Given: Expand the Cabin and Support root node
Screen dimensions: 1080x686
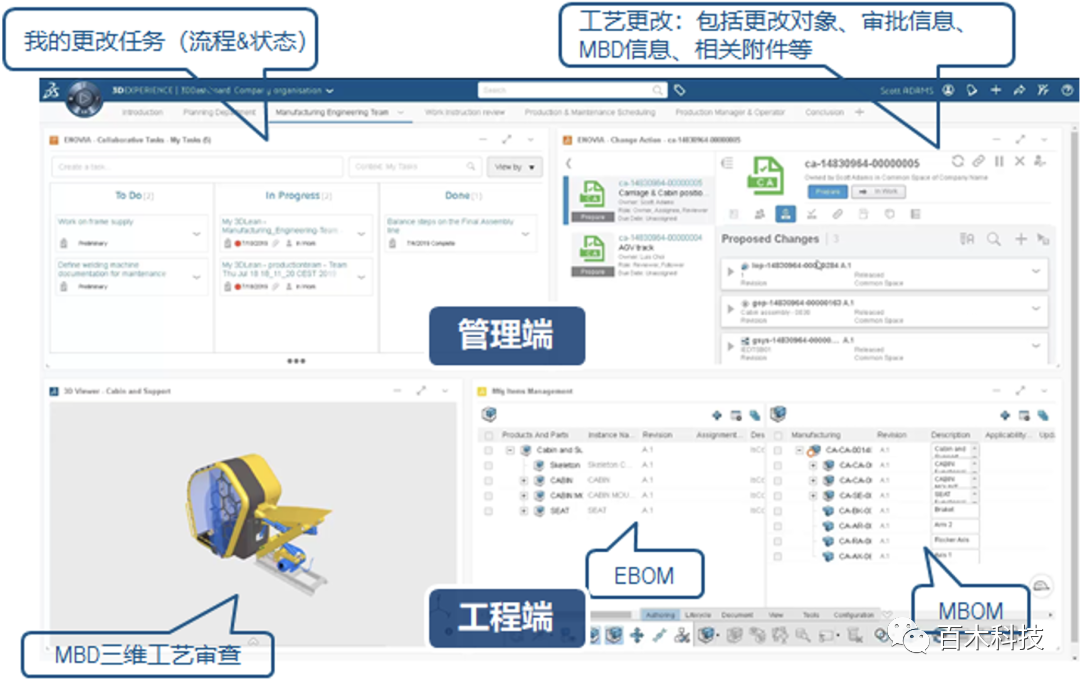Looking at the screenshot, I should click(510, 451).
